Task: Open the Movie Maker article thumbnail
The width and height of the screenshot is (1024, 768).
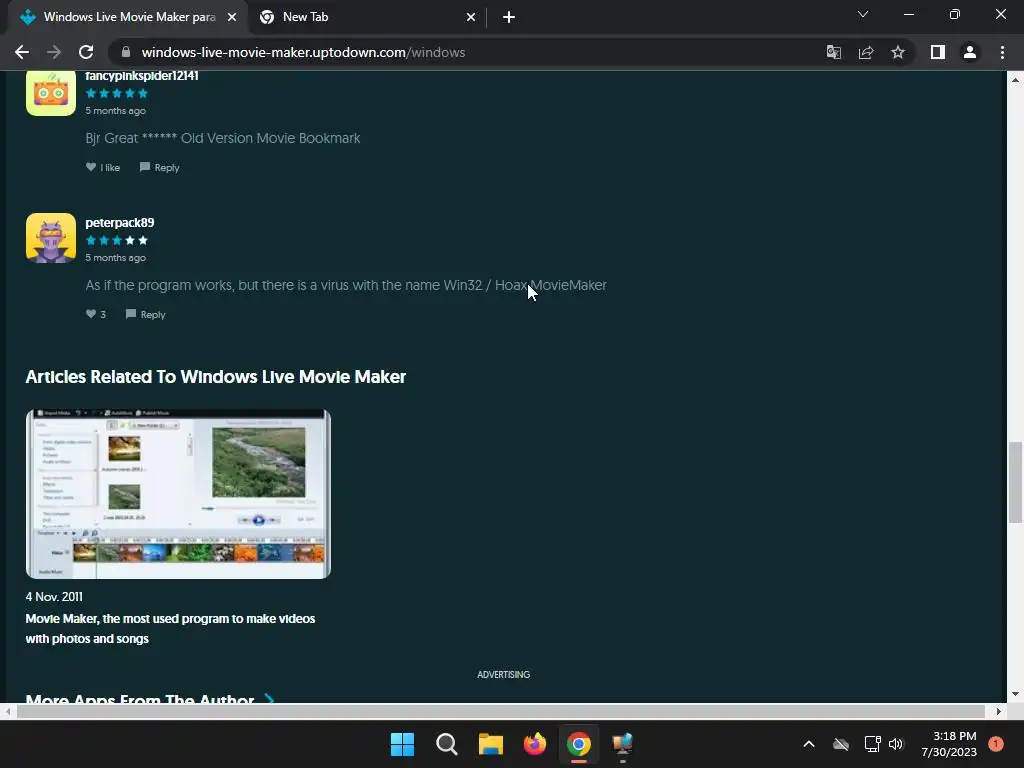Action: (x=178, y=494)
